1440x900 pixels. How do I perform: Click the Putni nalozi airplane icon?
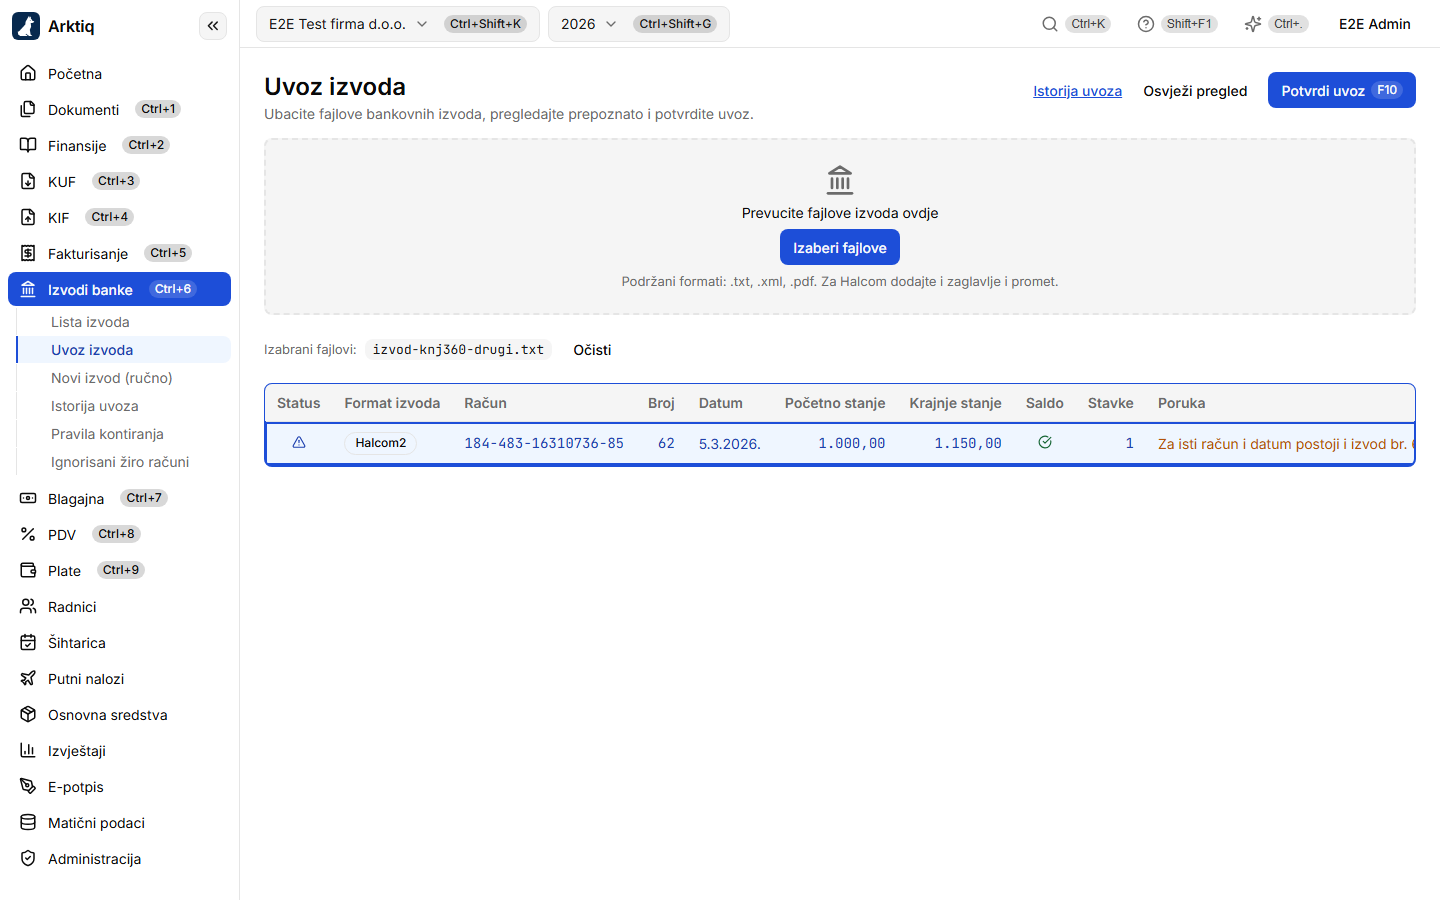coord(28,678)
